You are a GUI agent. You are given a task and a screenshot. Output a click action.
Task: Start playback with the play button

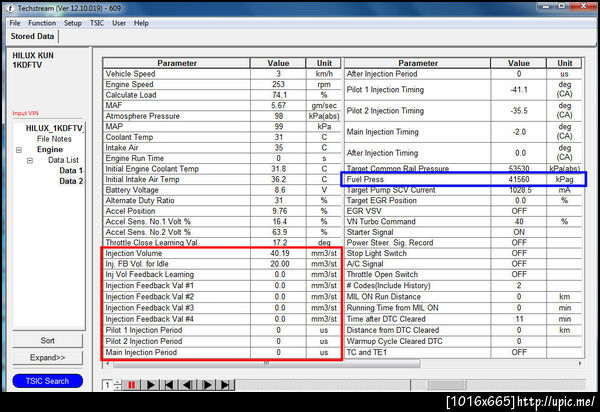click(150, 385)
